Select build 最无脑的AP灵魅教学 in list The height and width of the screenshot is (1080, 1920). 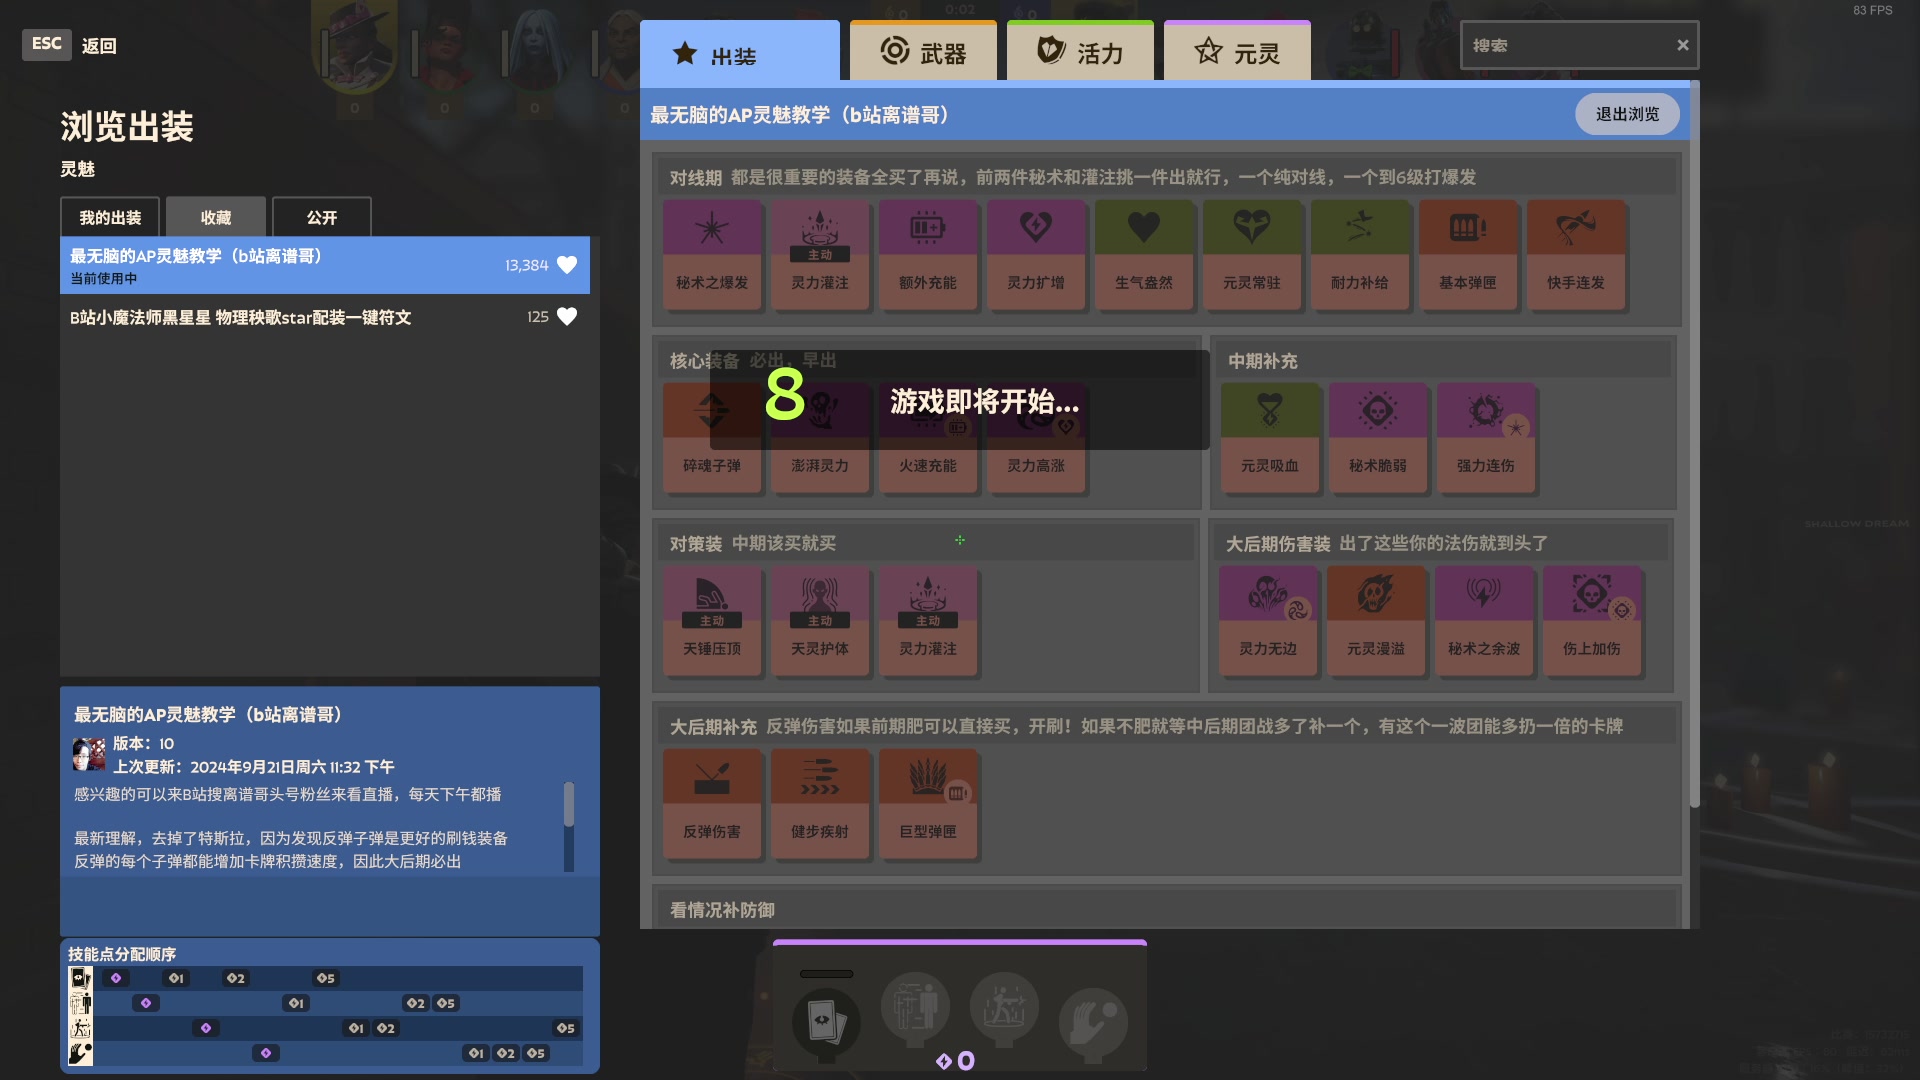[x=325, y=265]
